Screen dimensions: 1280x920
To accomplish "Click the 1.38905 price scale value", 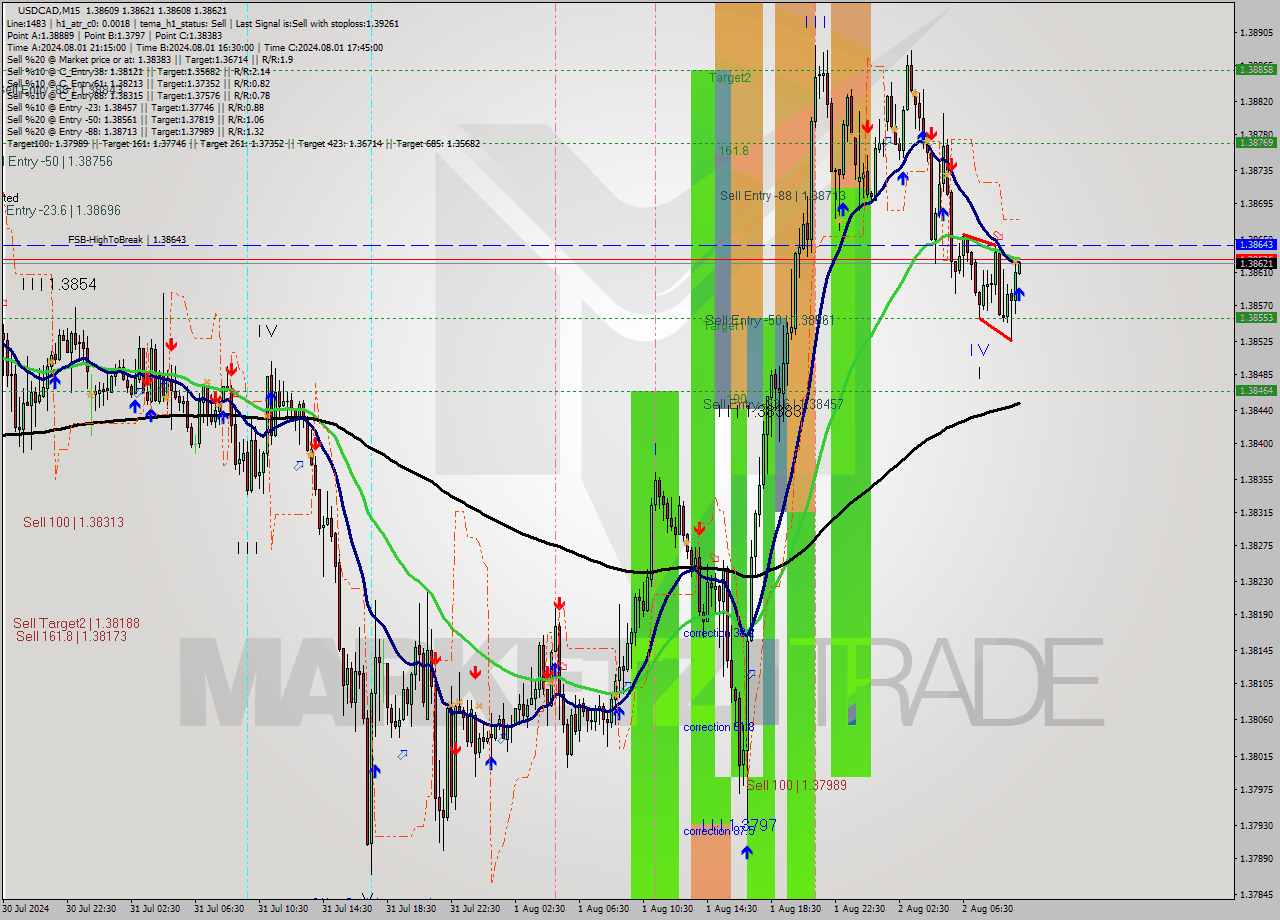I will [1256, 33].
